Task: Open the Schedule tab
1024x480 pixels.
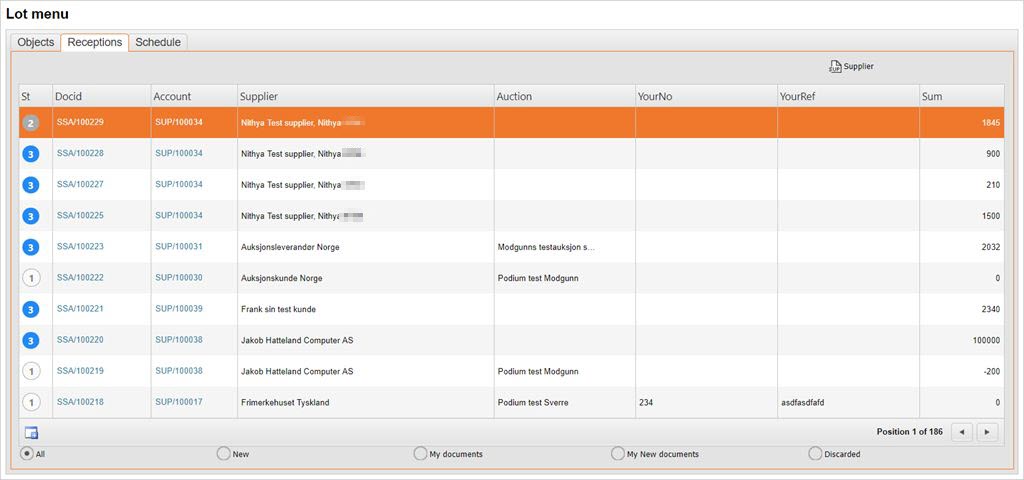Action: tap(158, 42)
